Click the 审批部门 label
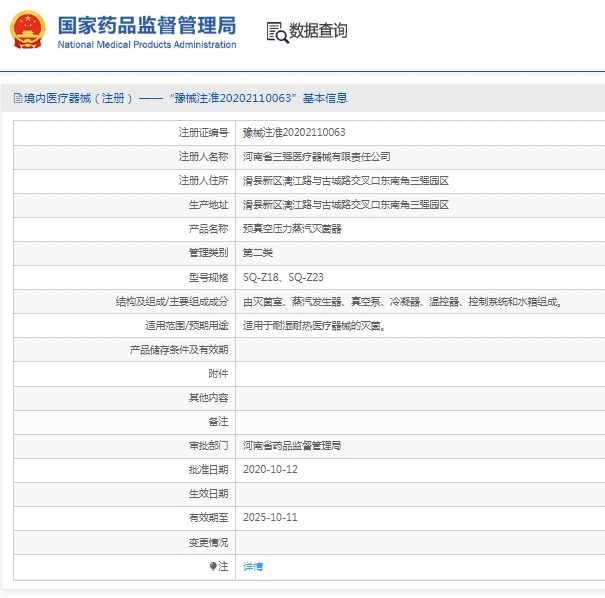The width and height of the screenshot is (605, 598). click(x=208, y=446)
